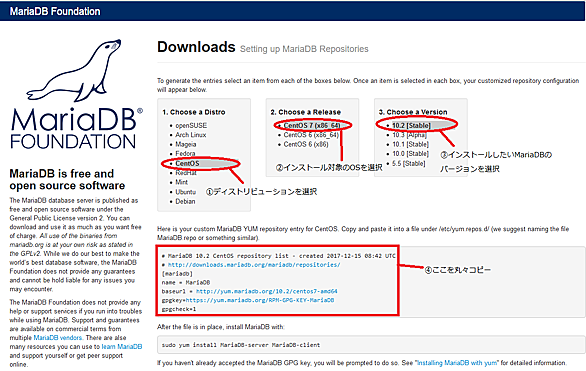Select version 10.2 [Stable]
586x371 pixels.
click(x=411, y=126)
